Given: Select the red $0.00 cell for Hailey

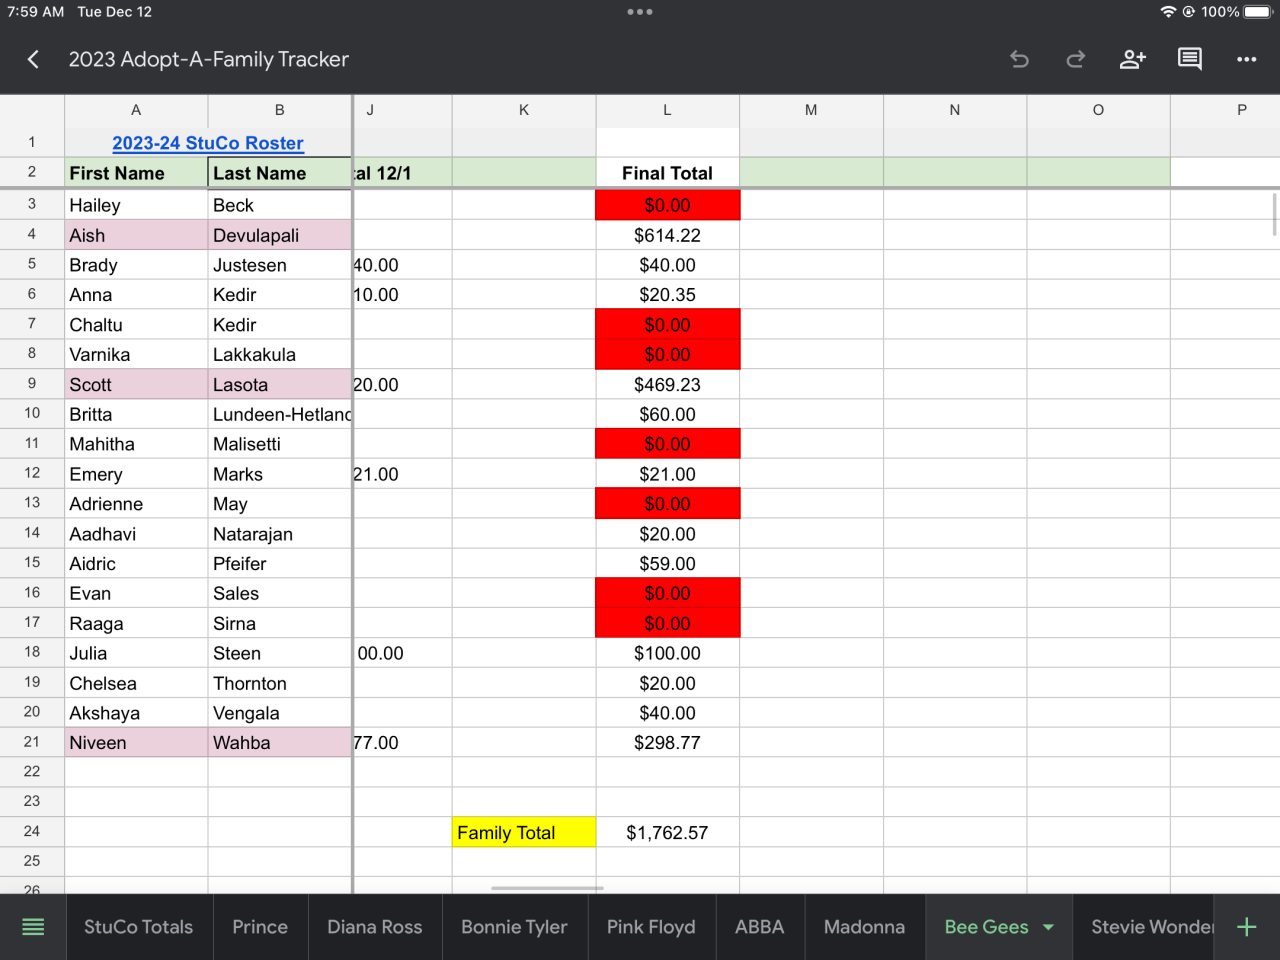Looking at the screenshot, I should 667,205.
